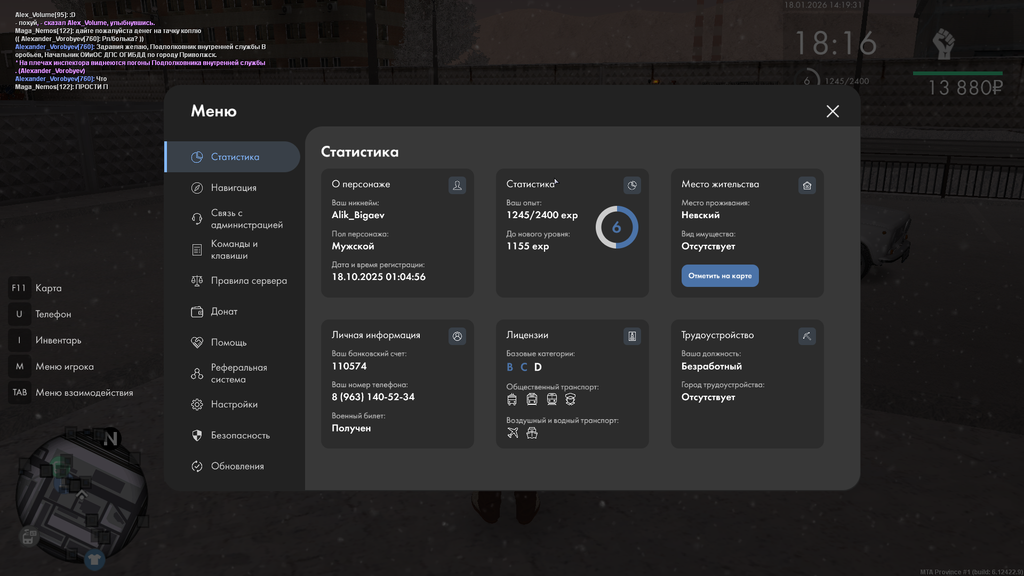Screen dimensions: 1024x576
Task: Click the first public transport bus icon
Action: pos(512,399)
